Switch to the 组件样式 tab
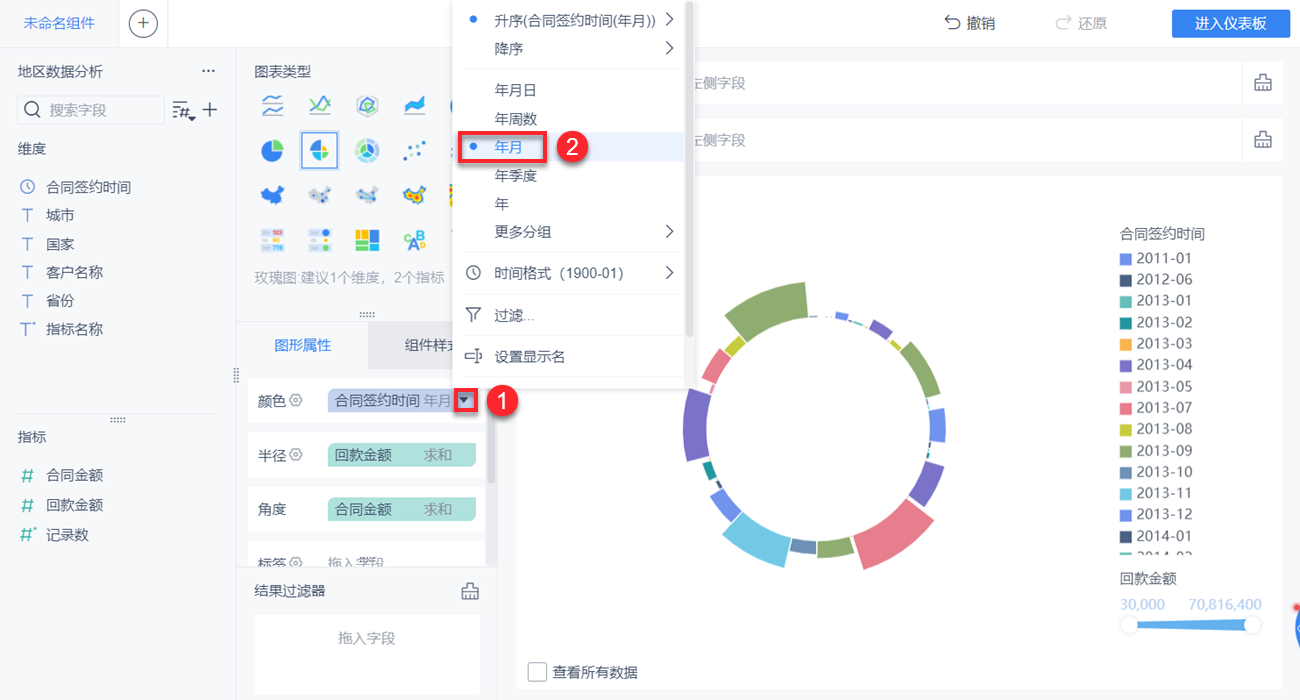 coord(432,345)
